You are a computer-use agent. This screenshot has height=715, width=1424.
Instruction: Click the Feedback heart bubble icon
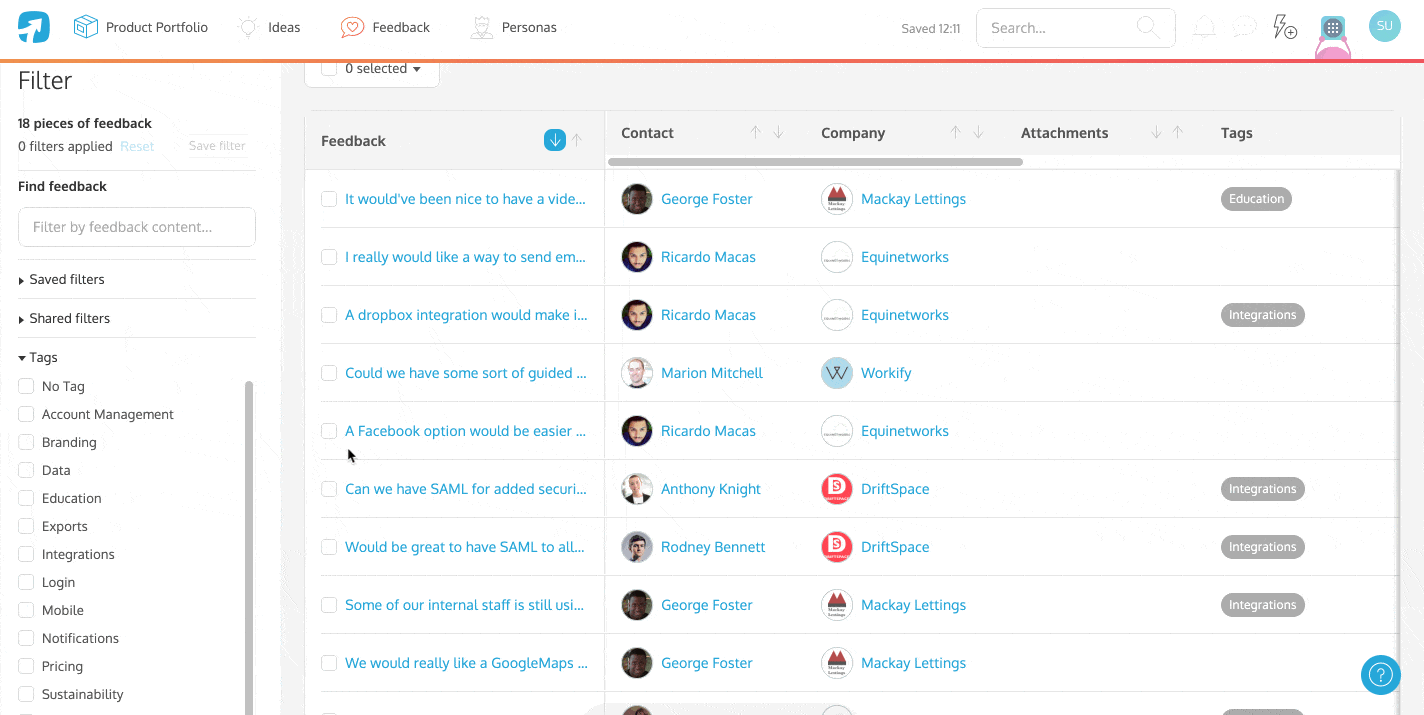coord(352,27)
